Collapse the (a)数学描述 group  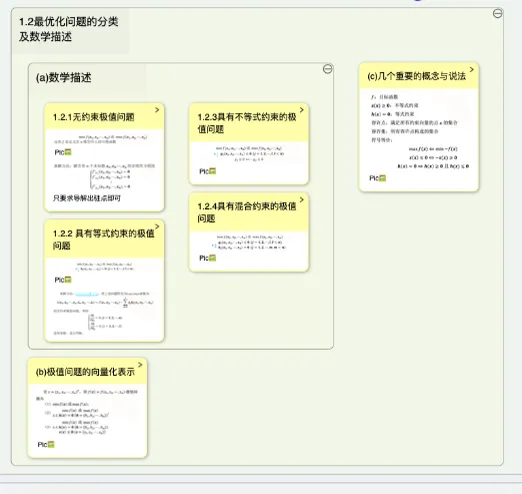point(328,69)
